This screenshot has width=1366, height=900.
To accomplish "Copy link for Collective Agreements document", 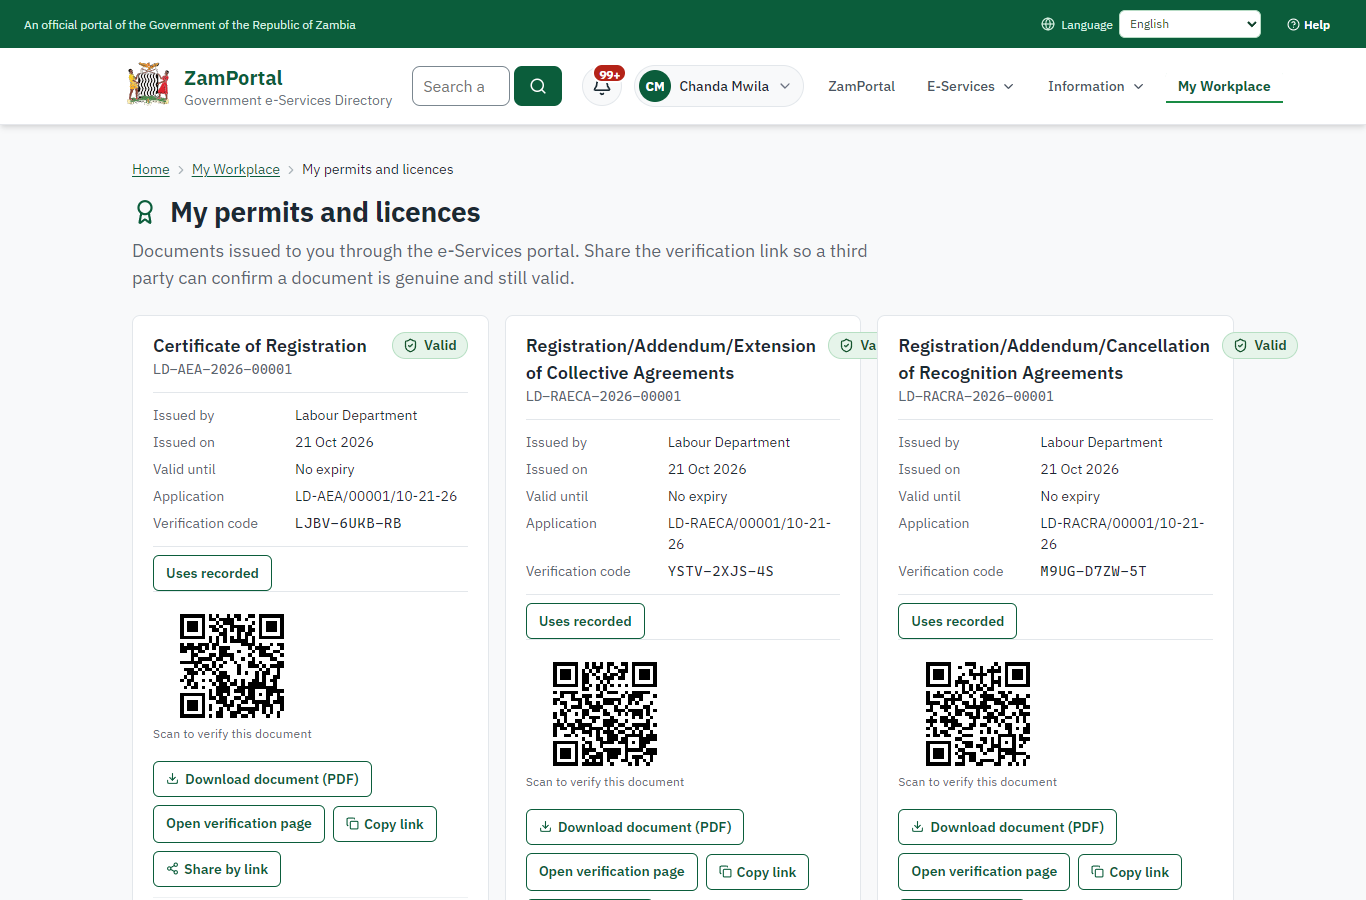I will tap(757, 872).
